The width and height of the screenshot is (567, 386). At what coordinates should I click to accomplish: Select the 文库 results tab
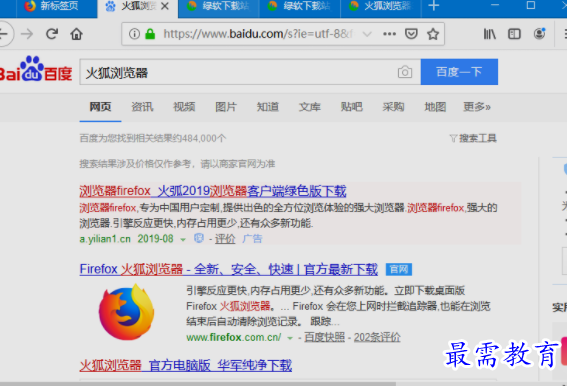(310, 107)
